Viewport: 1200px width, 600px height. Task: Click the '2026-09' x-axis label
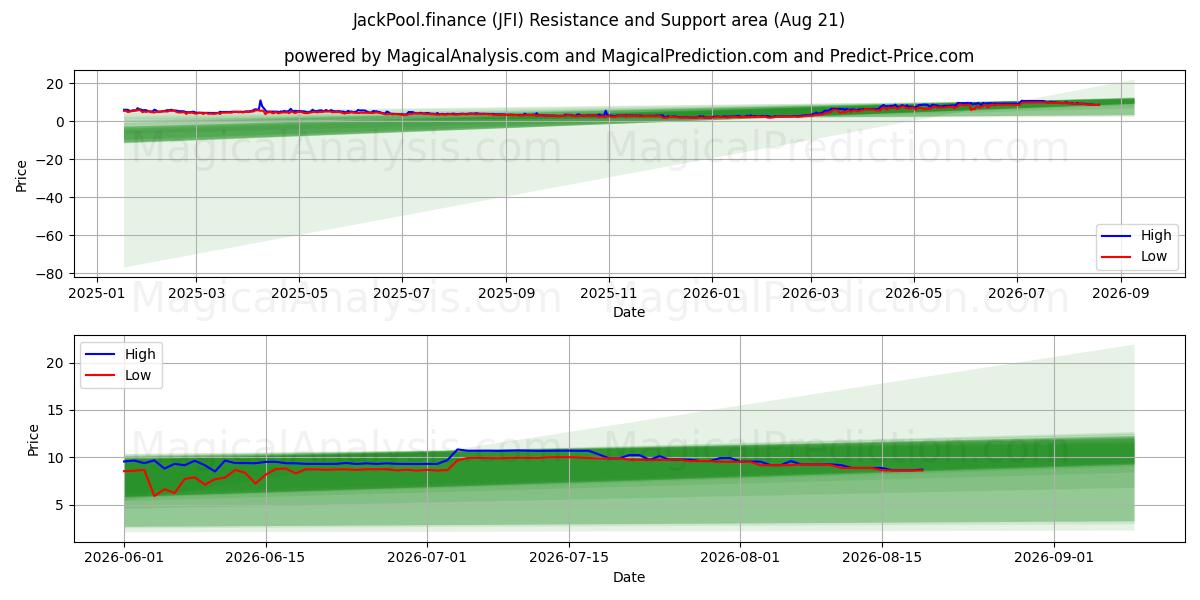tap(1121, 293)
